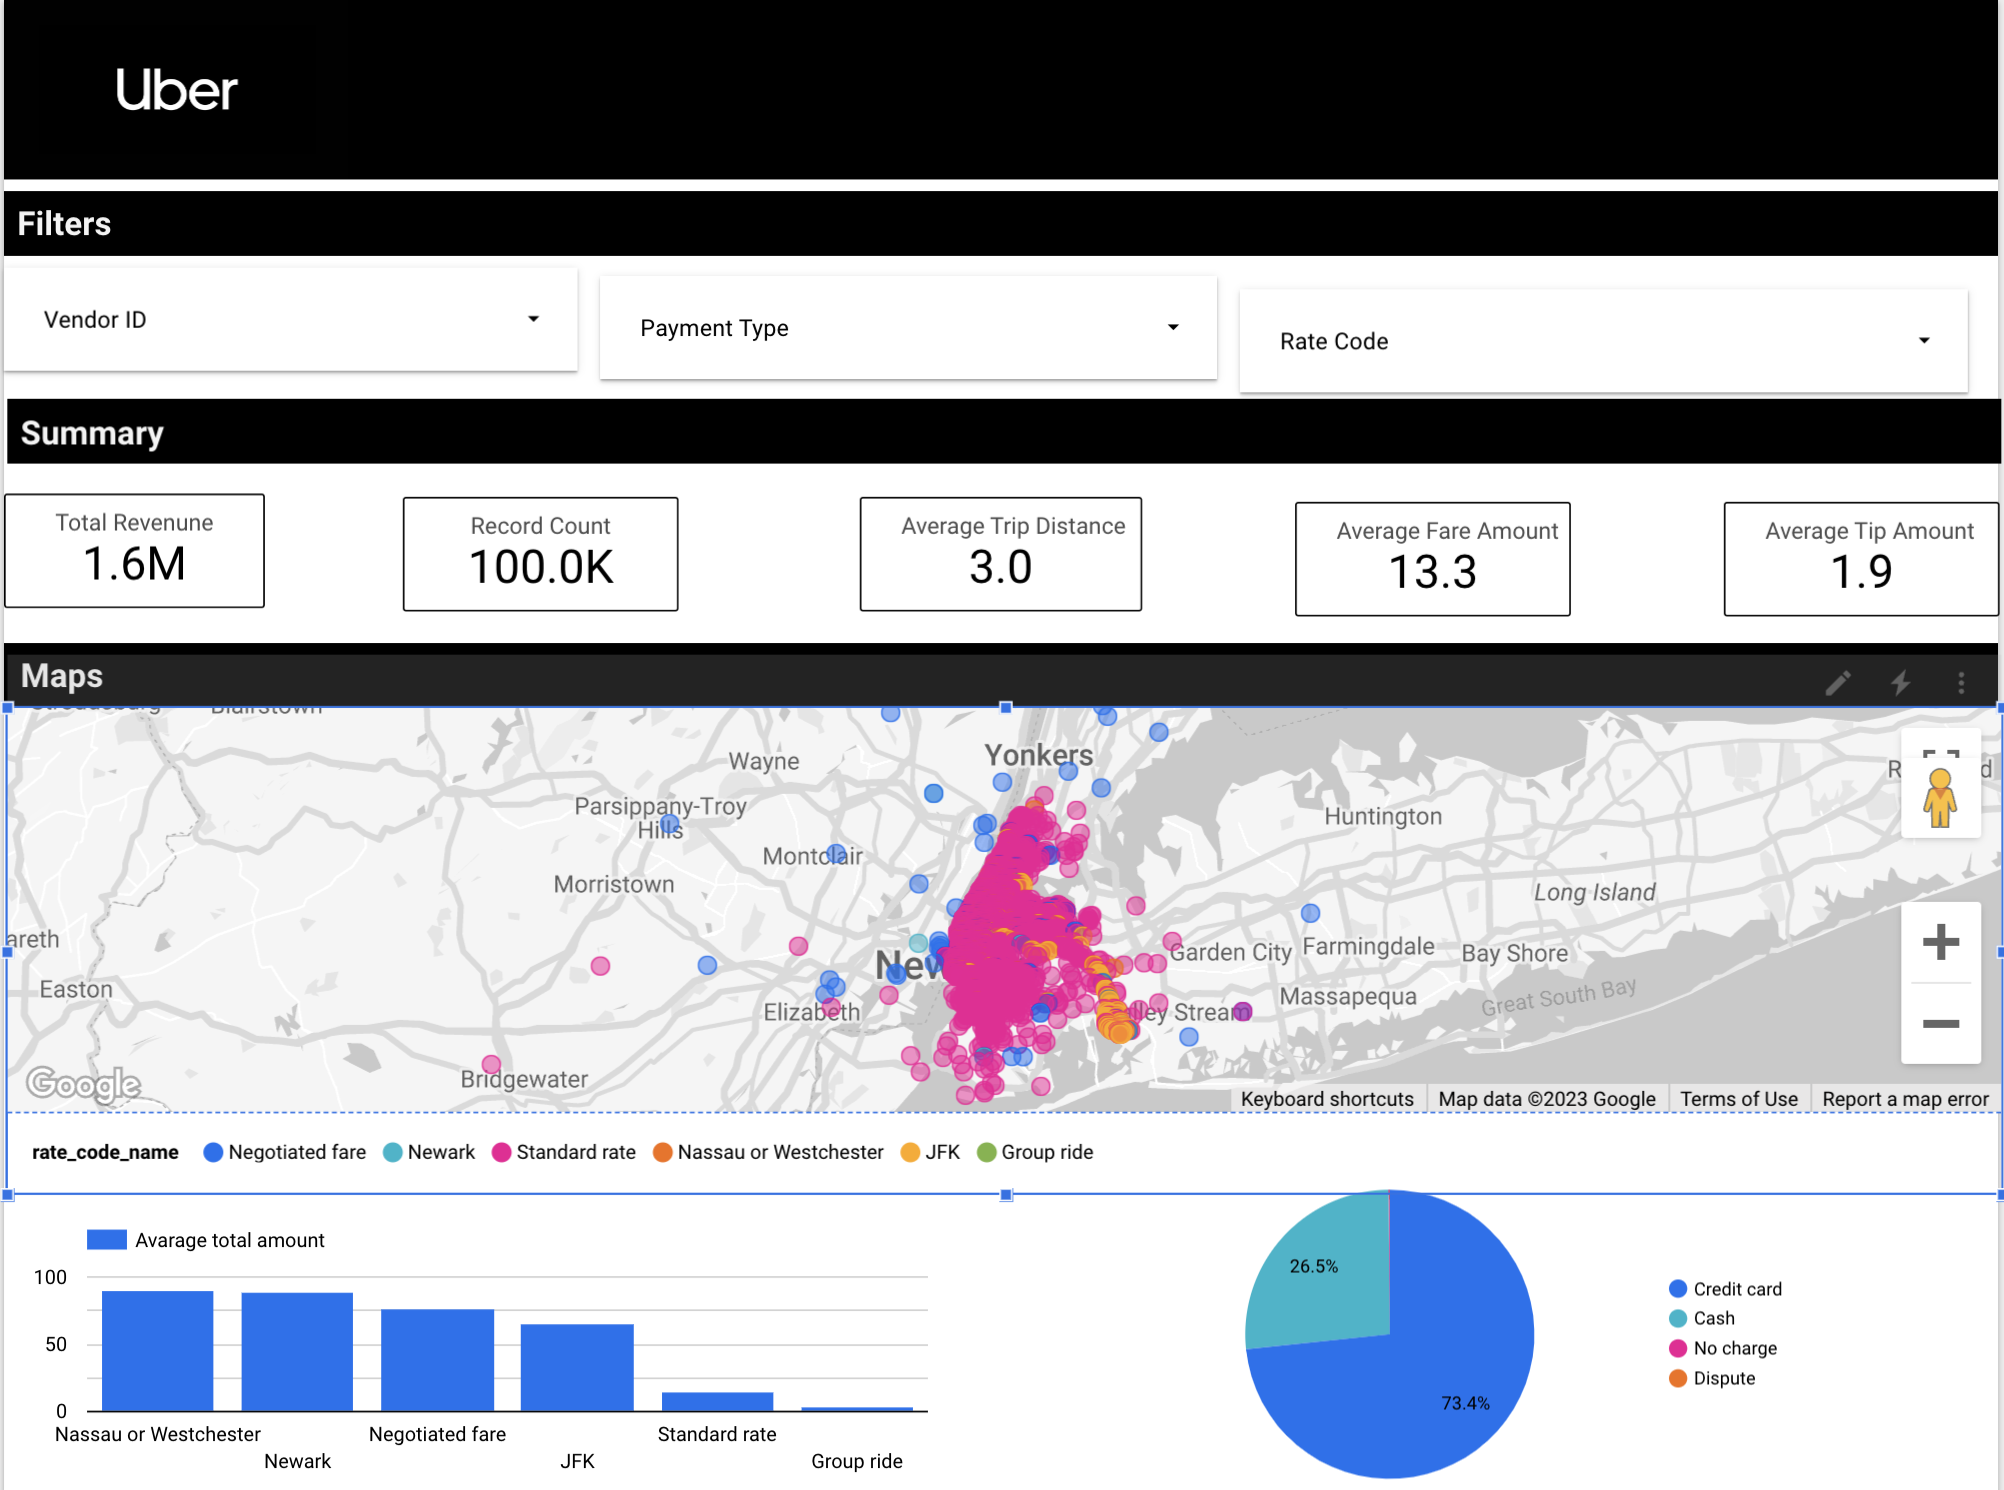Screen dimensions: 2004x1490
Task: Click the Summary section header
Action: click(91, 432)
